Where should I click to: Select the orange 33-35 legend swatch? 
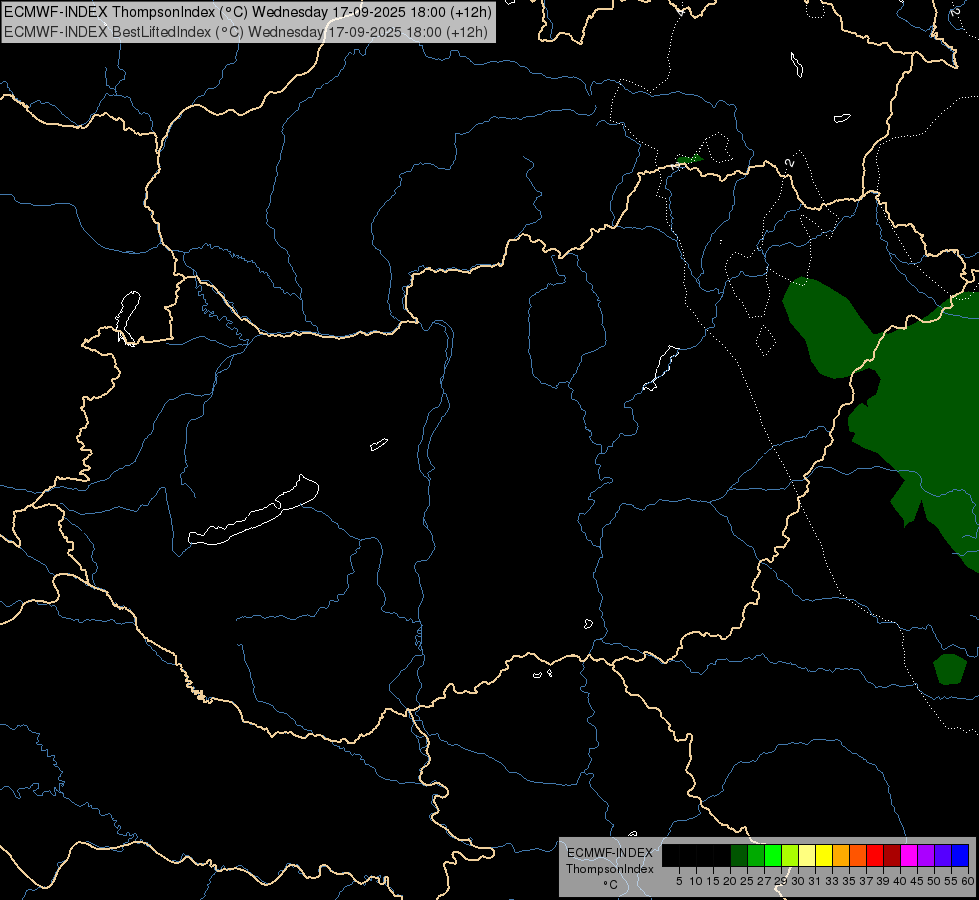click(841, 855)
